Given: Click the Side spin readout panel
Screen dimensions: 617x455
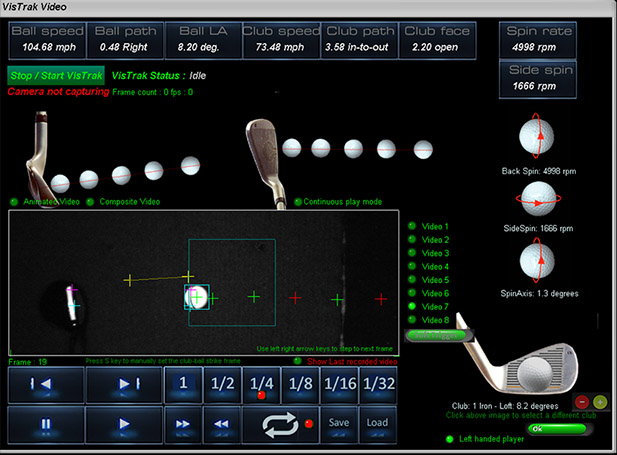Looking at the screenshot, I should [x=538, y=79].
